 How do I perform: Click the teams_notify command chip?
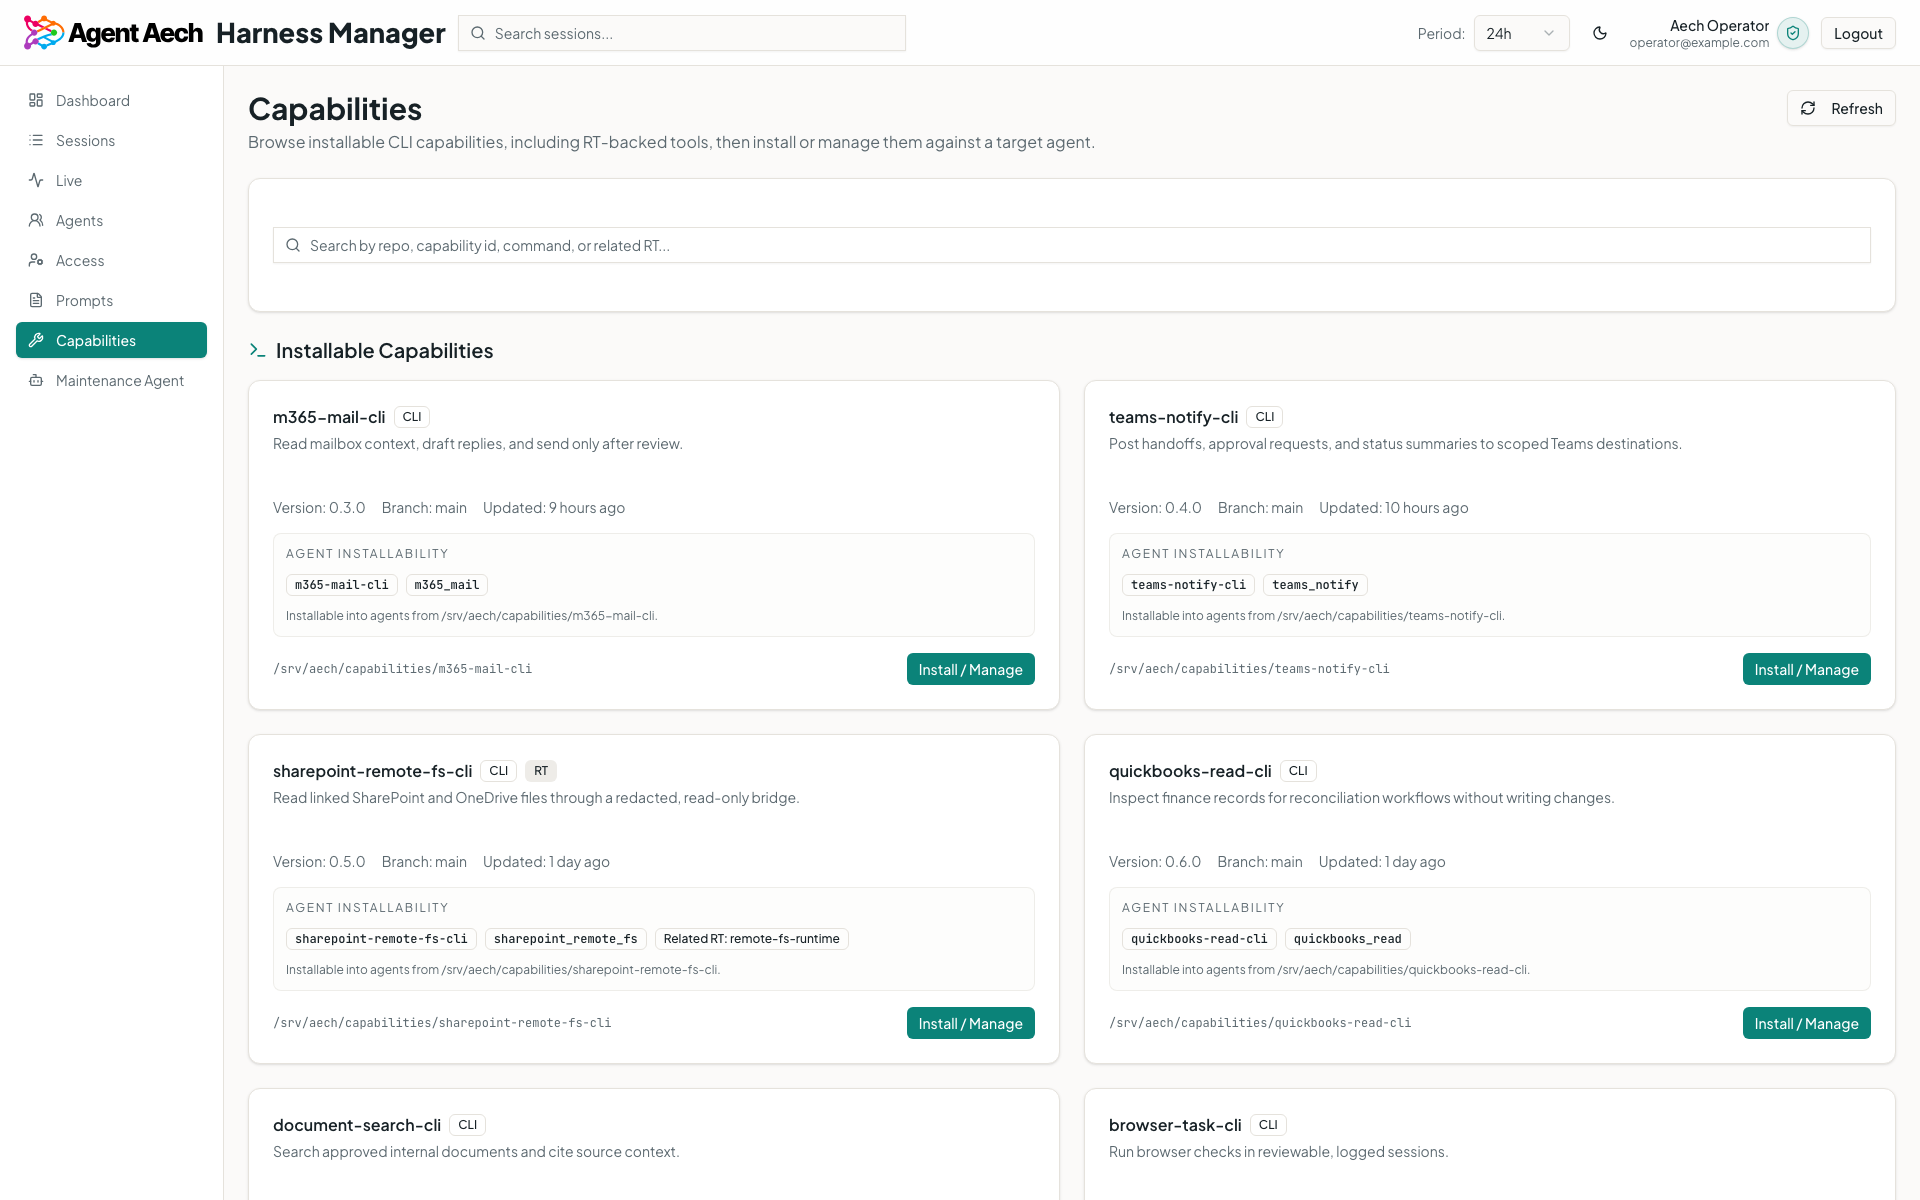(1315, 585)
